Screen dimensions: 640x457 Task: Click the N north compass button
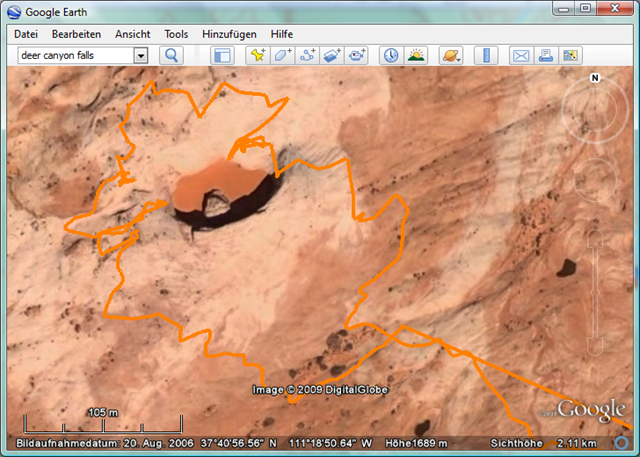[x=594, y=78]
